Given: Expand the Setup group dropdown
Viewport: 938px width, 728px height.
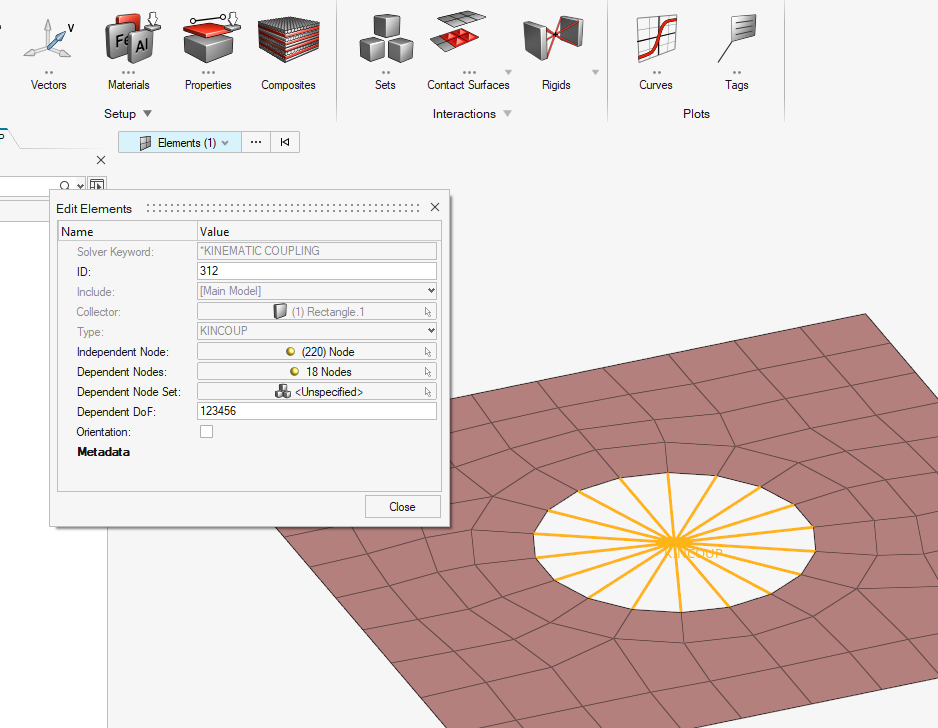Looking at the screenshot, I should [x=147, y=114].
